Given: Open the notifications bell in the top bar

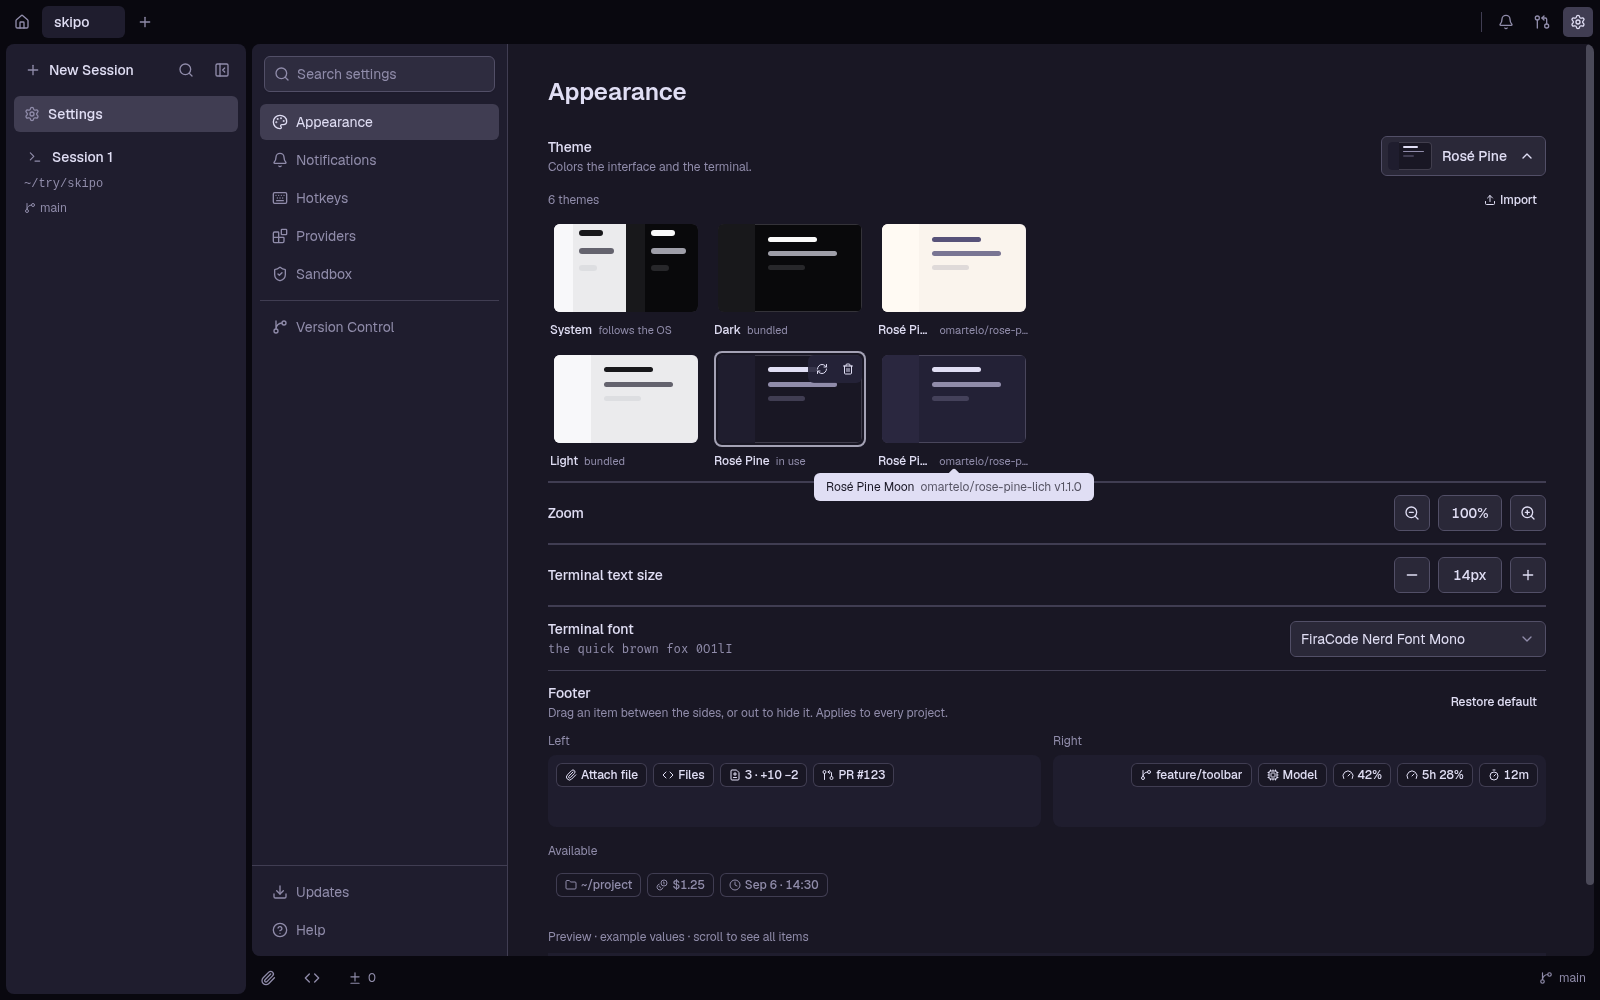Looking at the screenshot, I should coord(1506,22).
